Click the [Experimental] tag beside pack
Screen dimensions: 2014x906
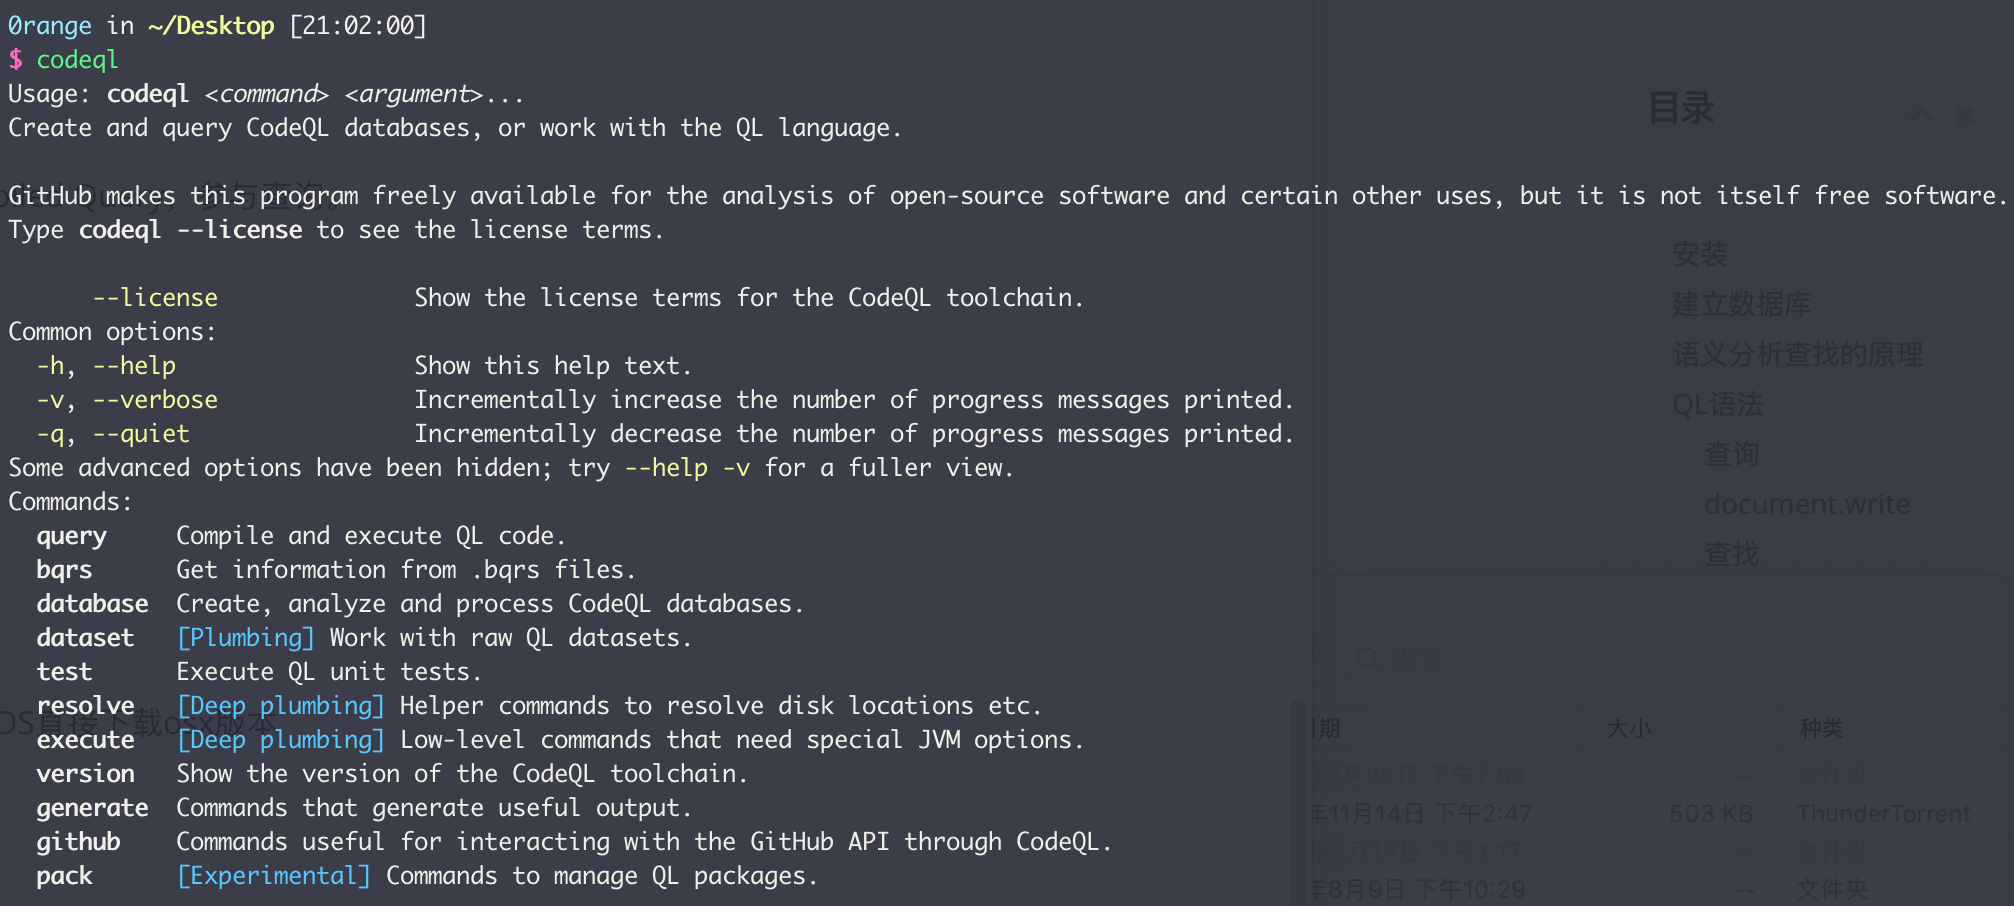point(273,876)
